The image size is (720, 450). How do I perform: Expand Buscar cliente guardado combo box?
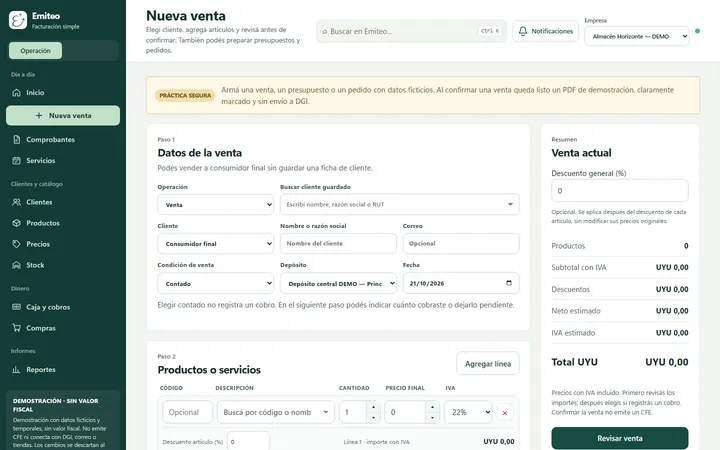[399, 204]
